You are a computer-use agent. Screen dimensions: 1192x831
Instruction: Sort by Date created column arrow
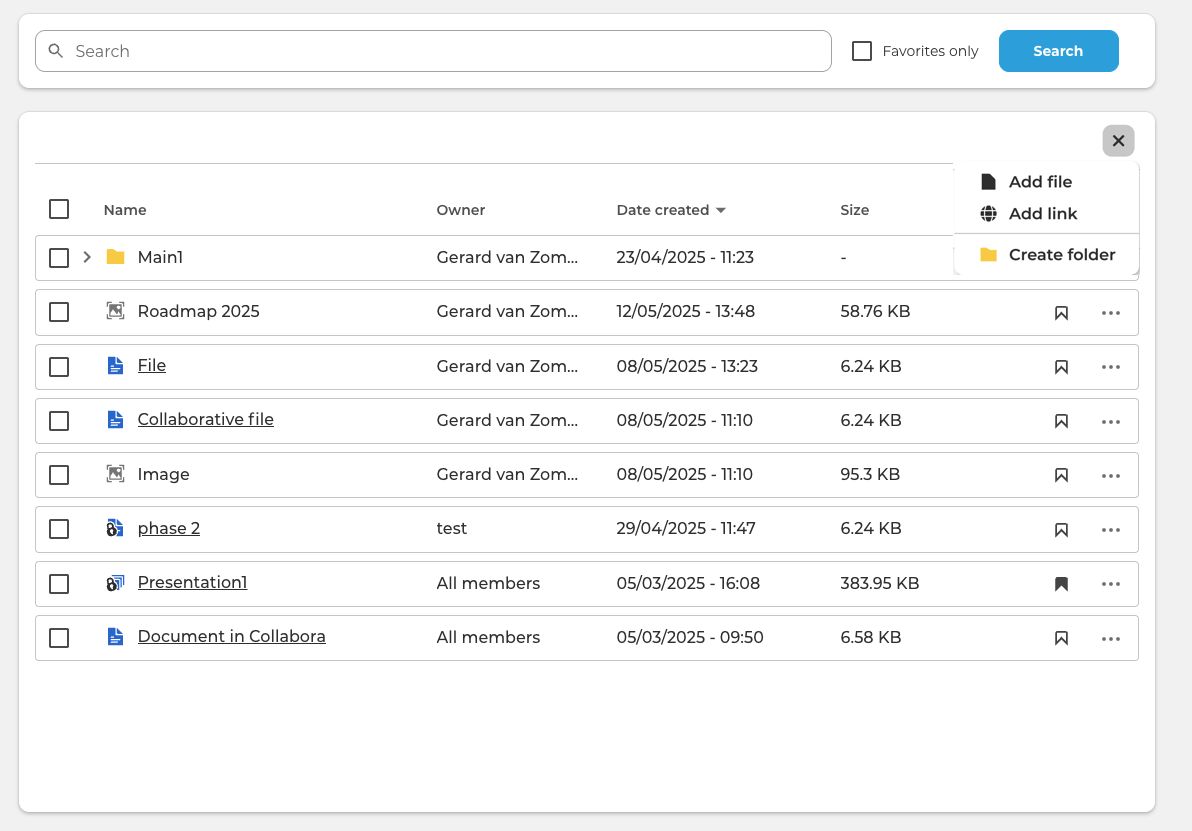[721, 210]
